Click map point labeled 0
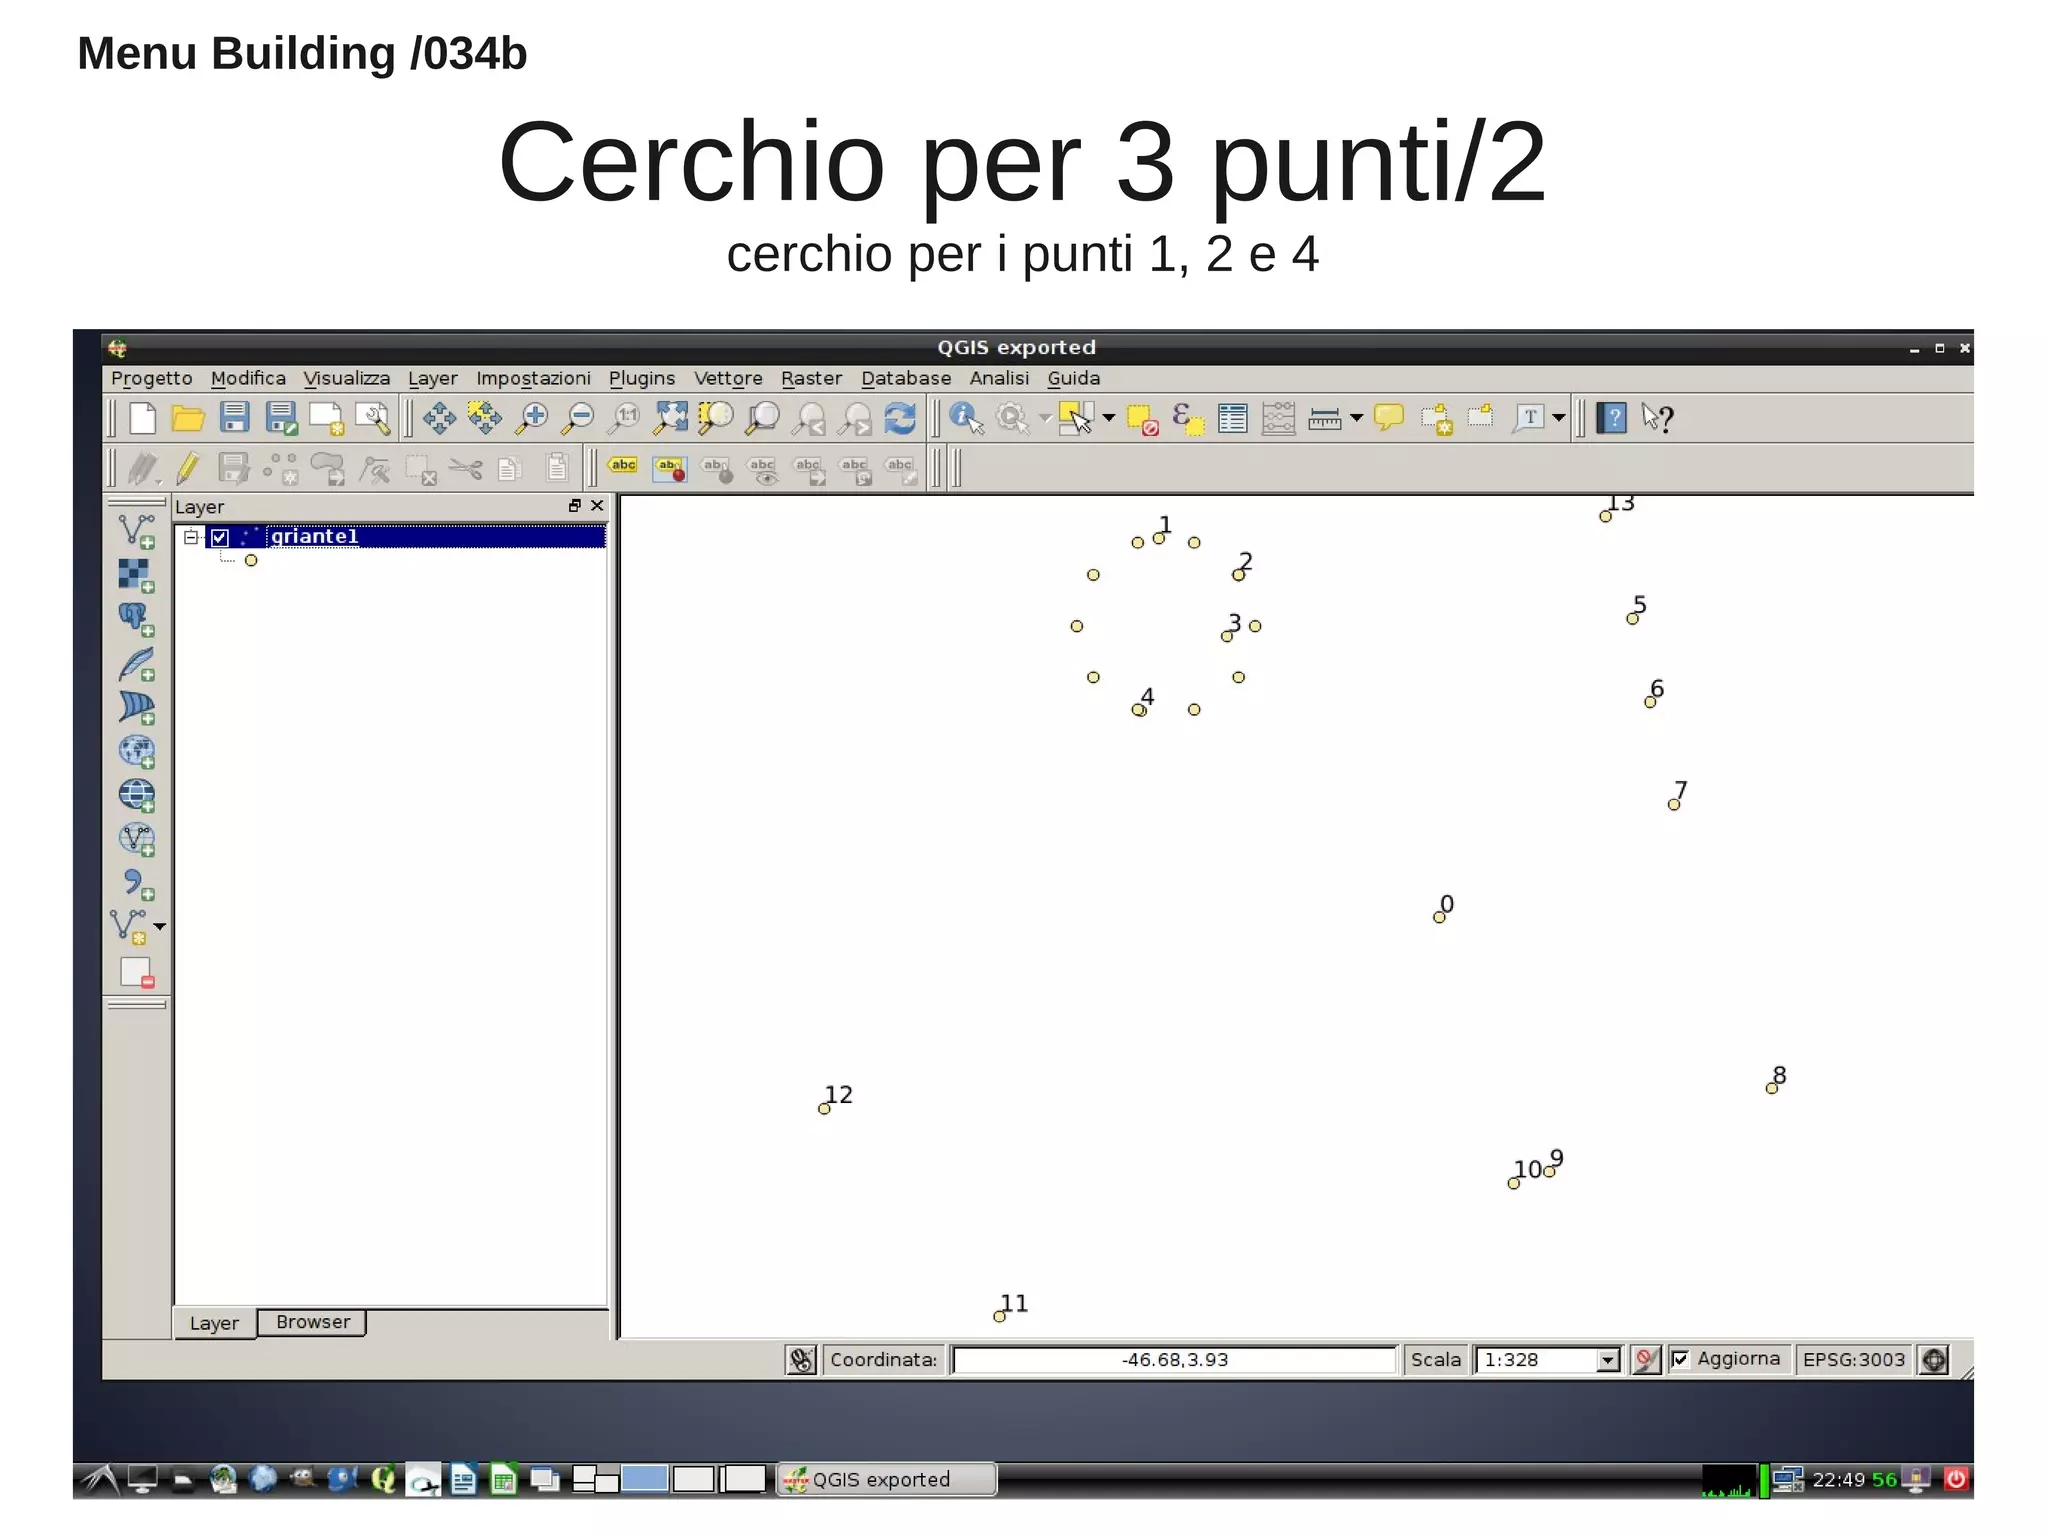Screen dimensions: 2048x1535 [1439, 917]
